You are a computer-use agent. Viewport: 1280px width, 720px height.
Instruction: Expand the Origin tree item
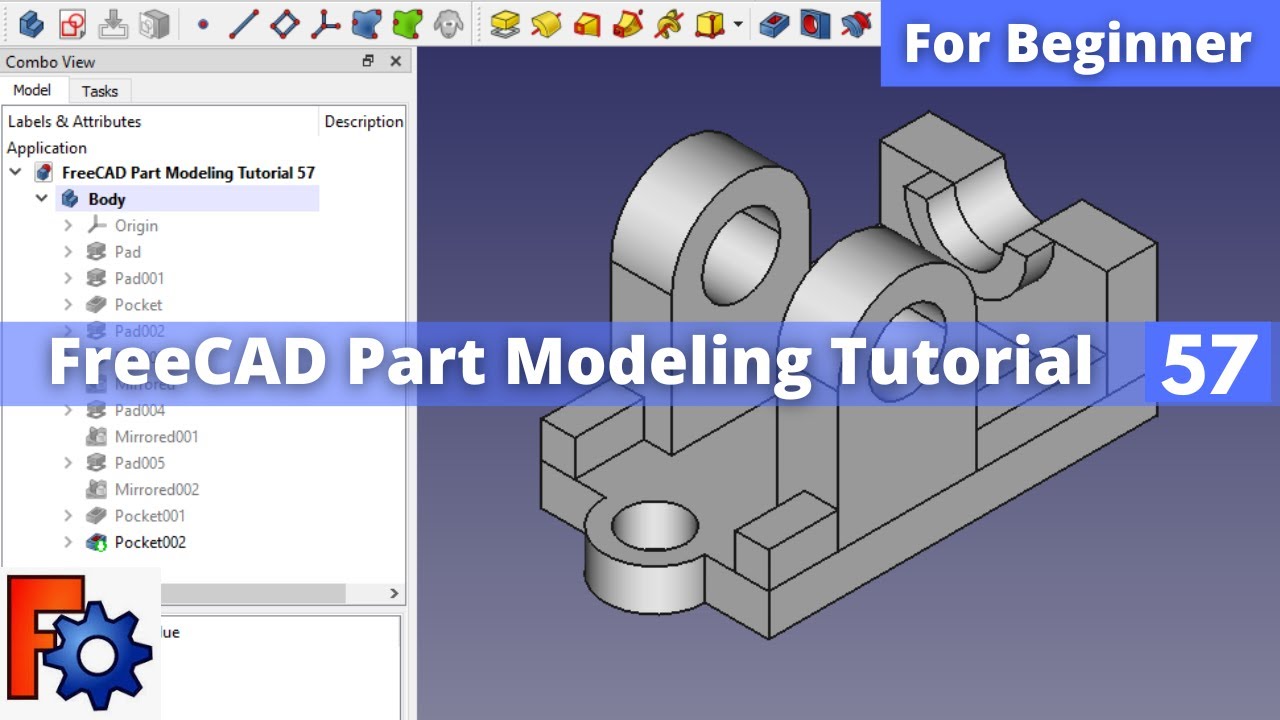pos(68,226)
